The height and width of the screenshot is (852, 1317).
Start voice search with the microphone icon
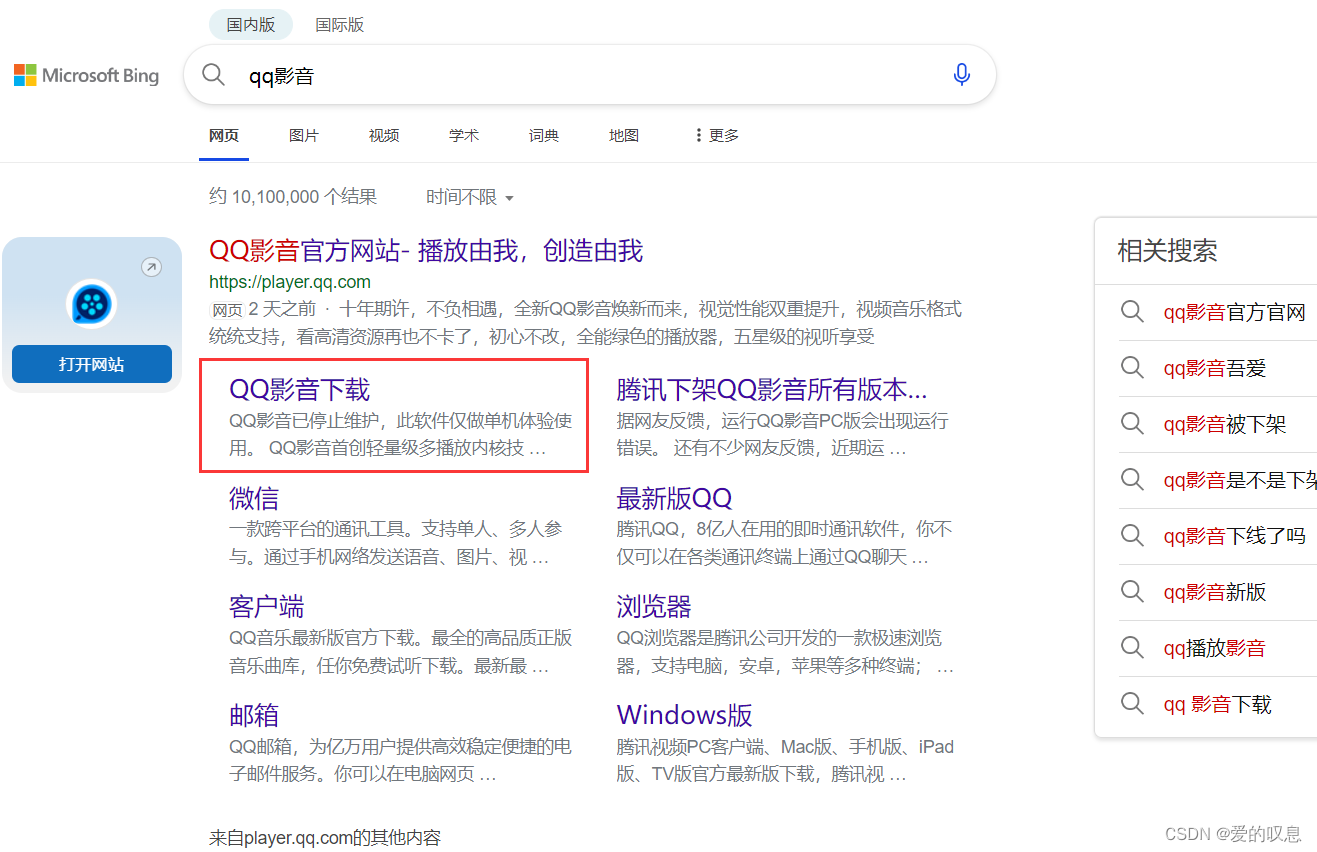[x=962, y=75]
